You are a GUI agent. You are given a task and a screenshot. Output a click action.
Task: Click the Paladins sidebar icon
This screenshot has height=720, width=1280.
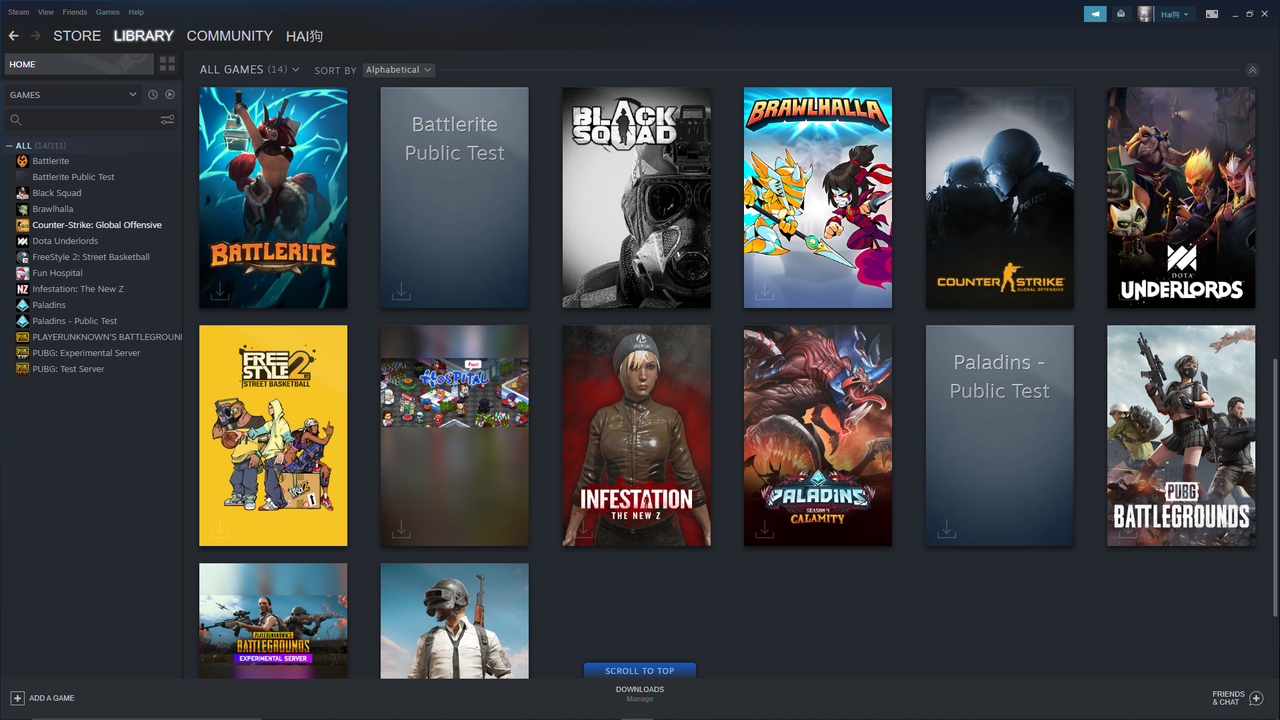pyautogui.click(x=23, y=305)
